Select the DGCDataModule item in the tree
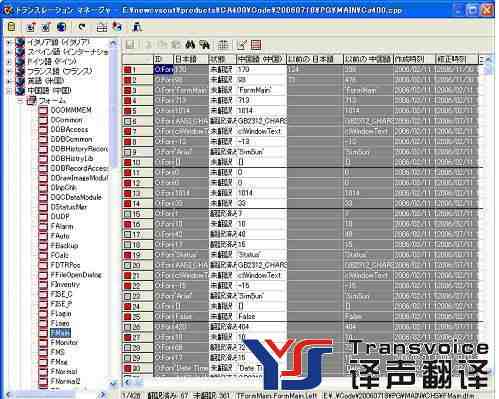The image size is (499, 399). point(76,197)
